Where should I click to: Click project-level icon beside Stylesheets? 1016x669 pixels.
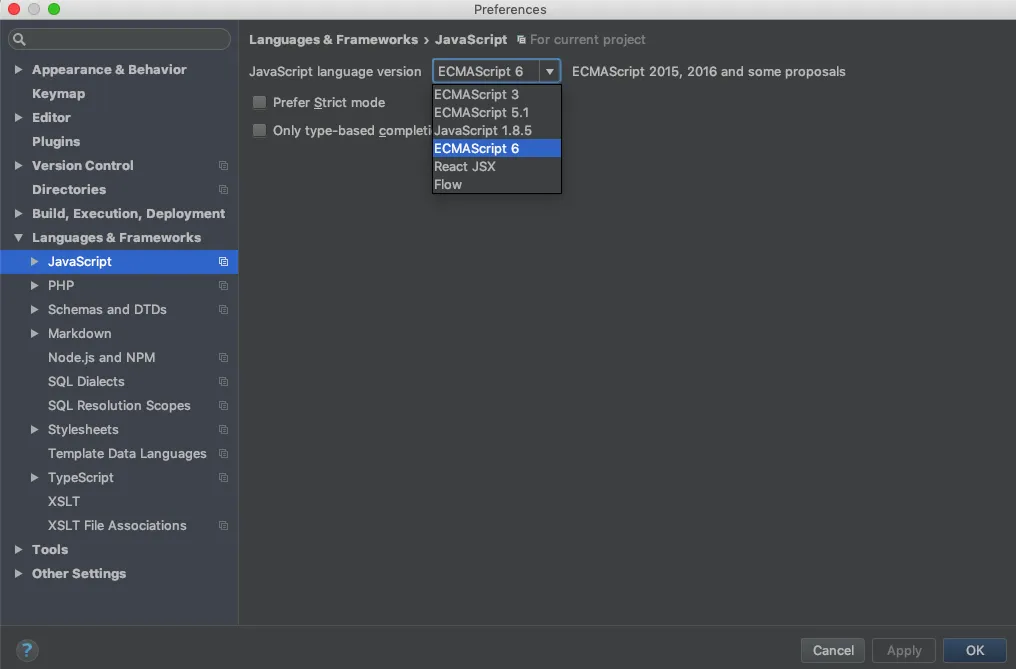coord(223,430)
